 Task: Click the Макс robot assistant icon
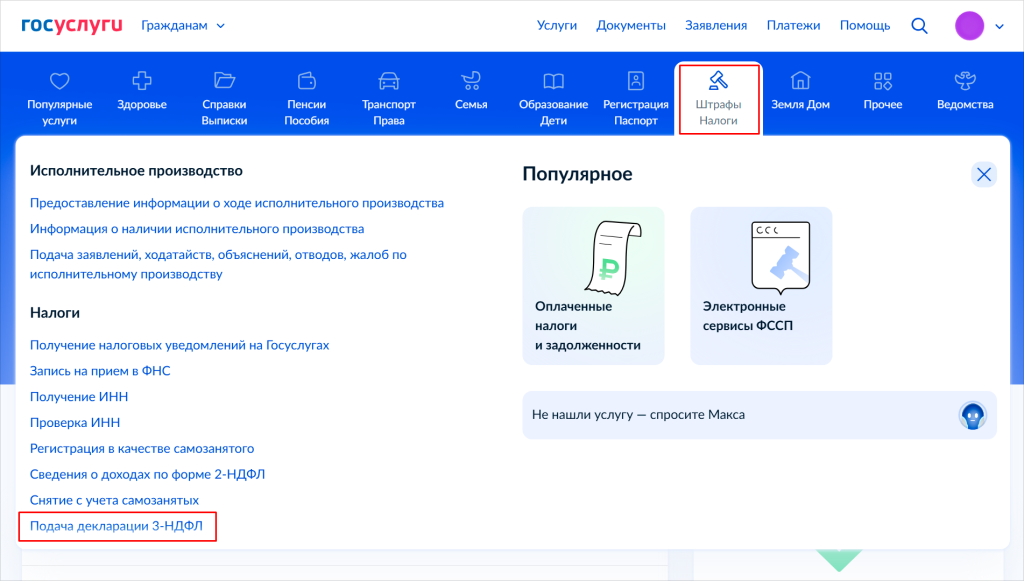(973, 415)
